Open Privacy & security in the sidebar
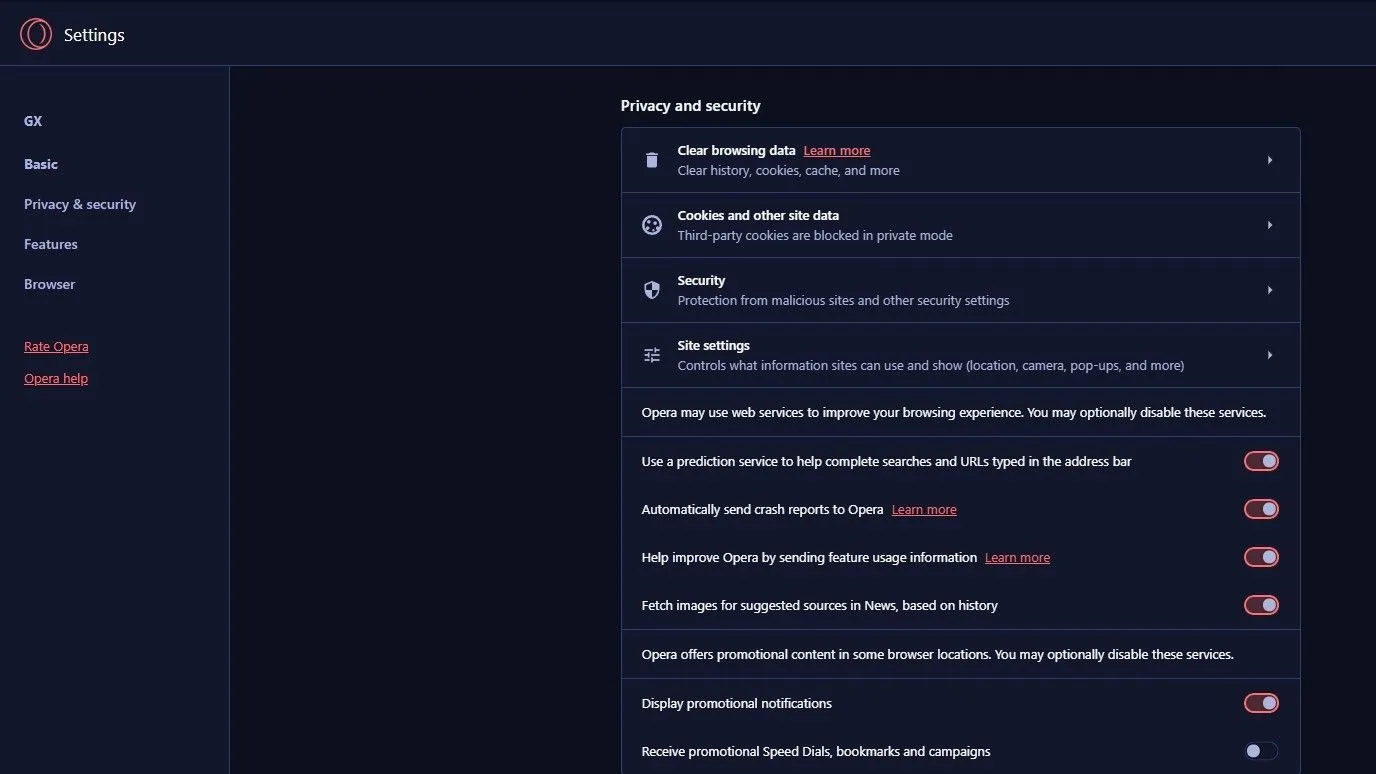 (80, 204)
